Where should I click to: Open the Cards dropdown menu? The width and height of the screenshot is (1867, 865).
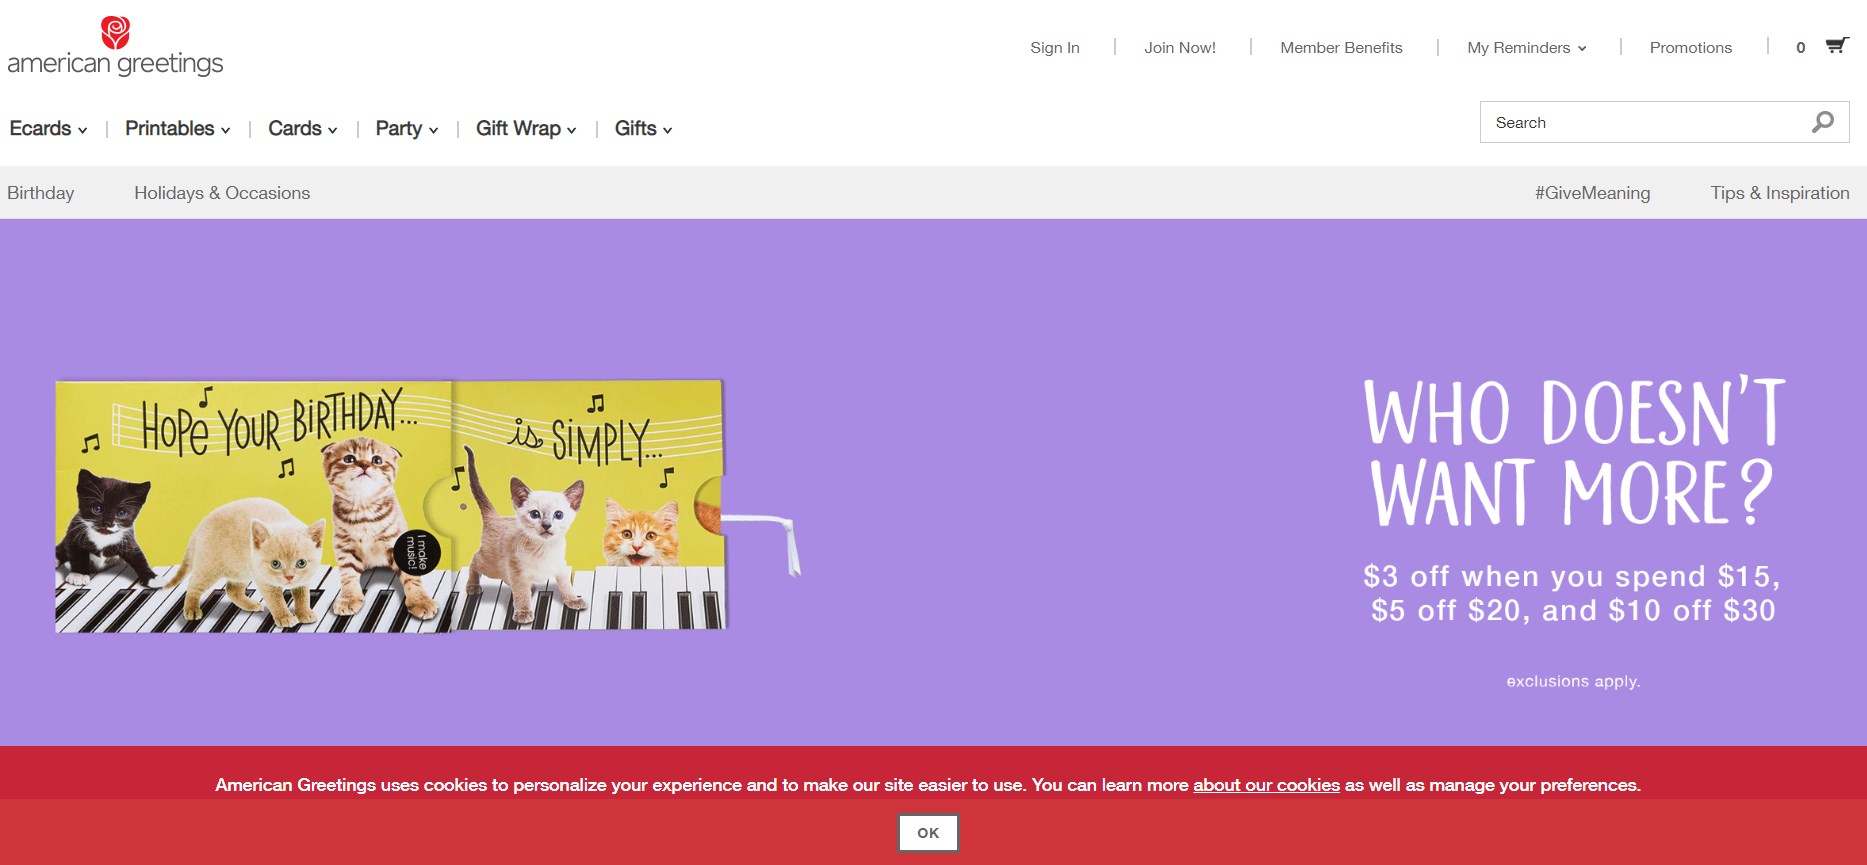302,129
